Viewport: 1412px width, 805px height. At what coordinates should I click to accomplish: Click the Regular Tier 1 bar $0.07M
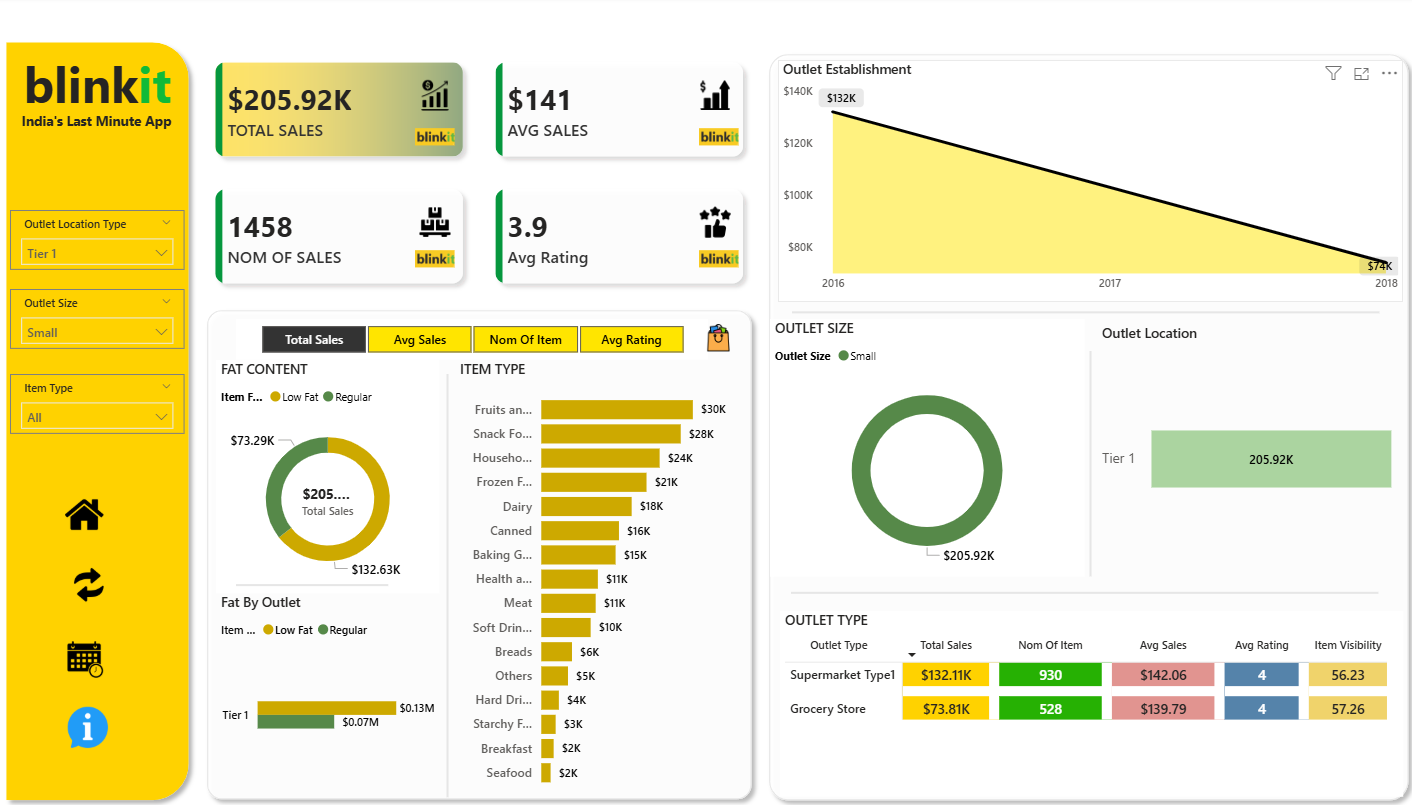[296, 722]
